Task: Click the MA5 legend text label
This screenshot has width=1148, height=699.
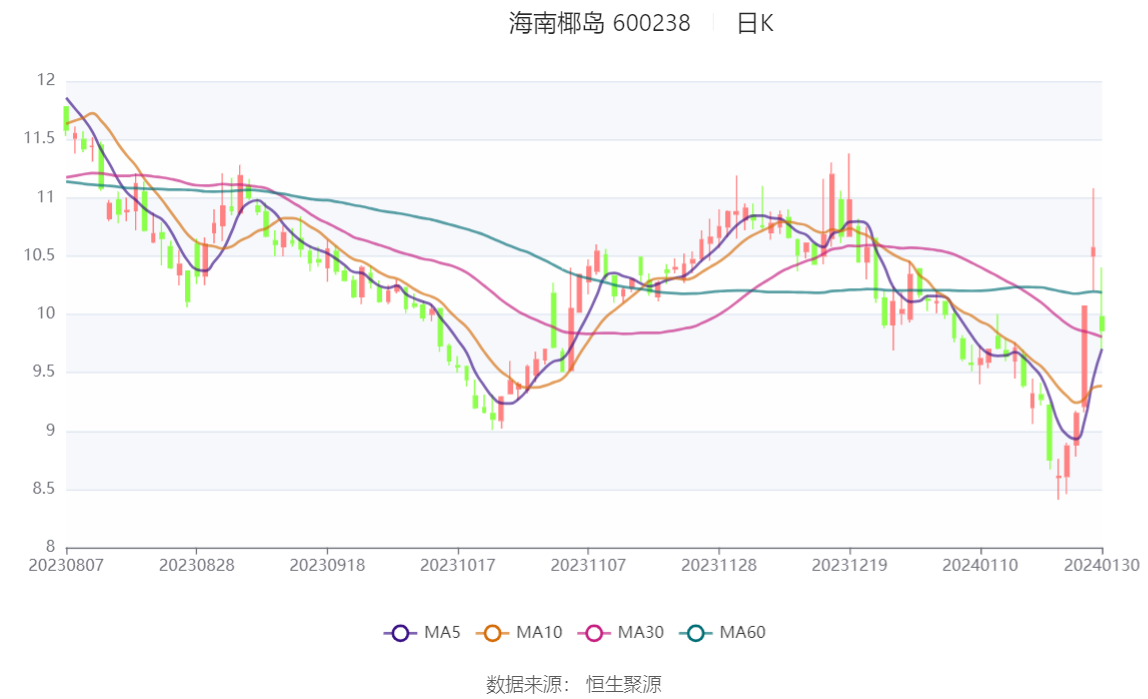Action: pos(442,632)
